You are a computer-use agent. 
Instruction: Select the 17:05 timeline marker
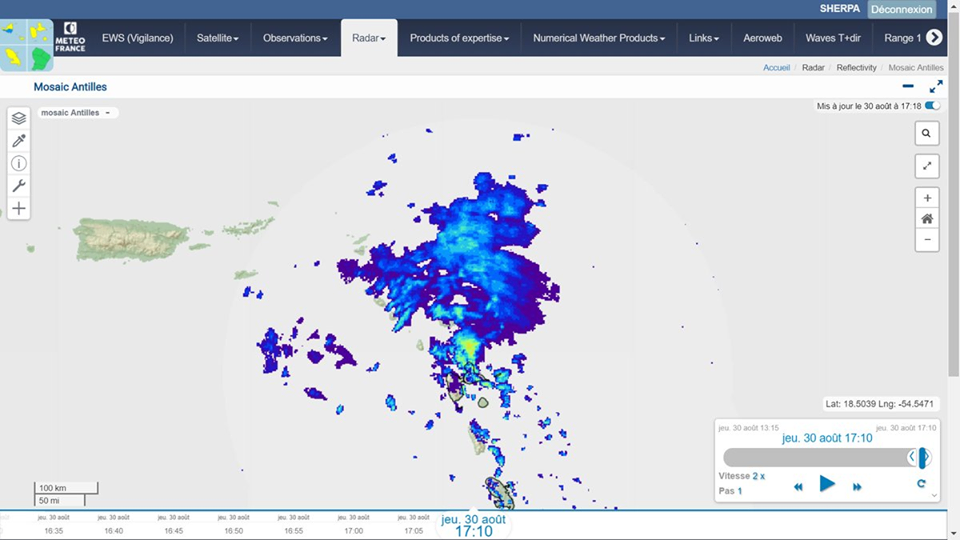[413, 525]
